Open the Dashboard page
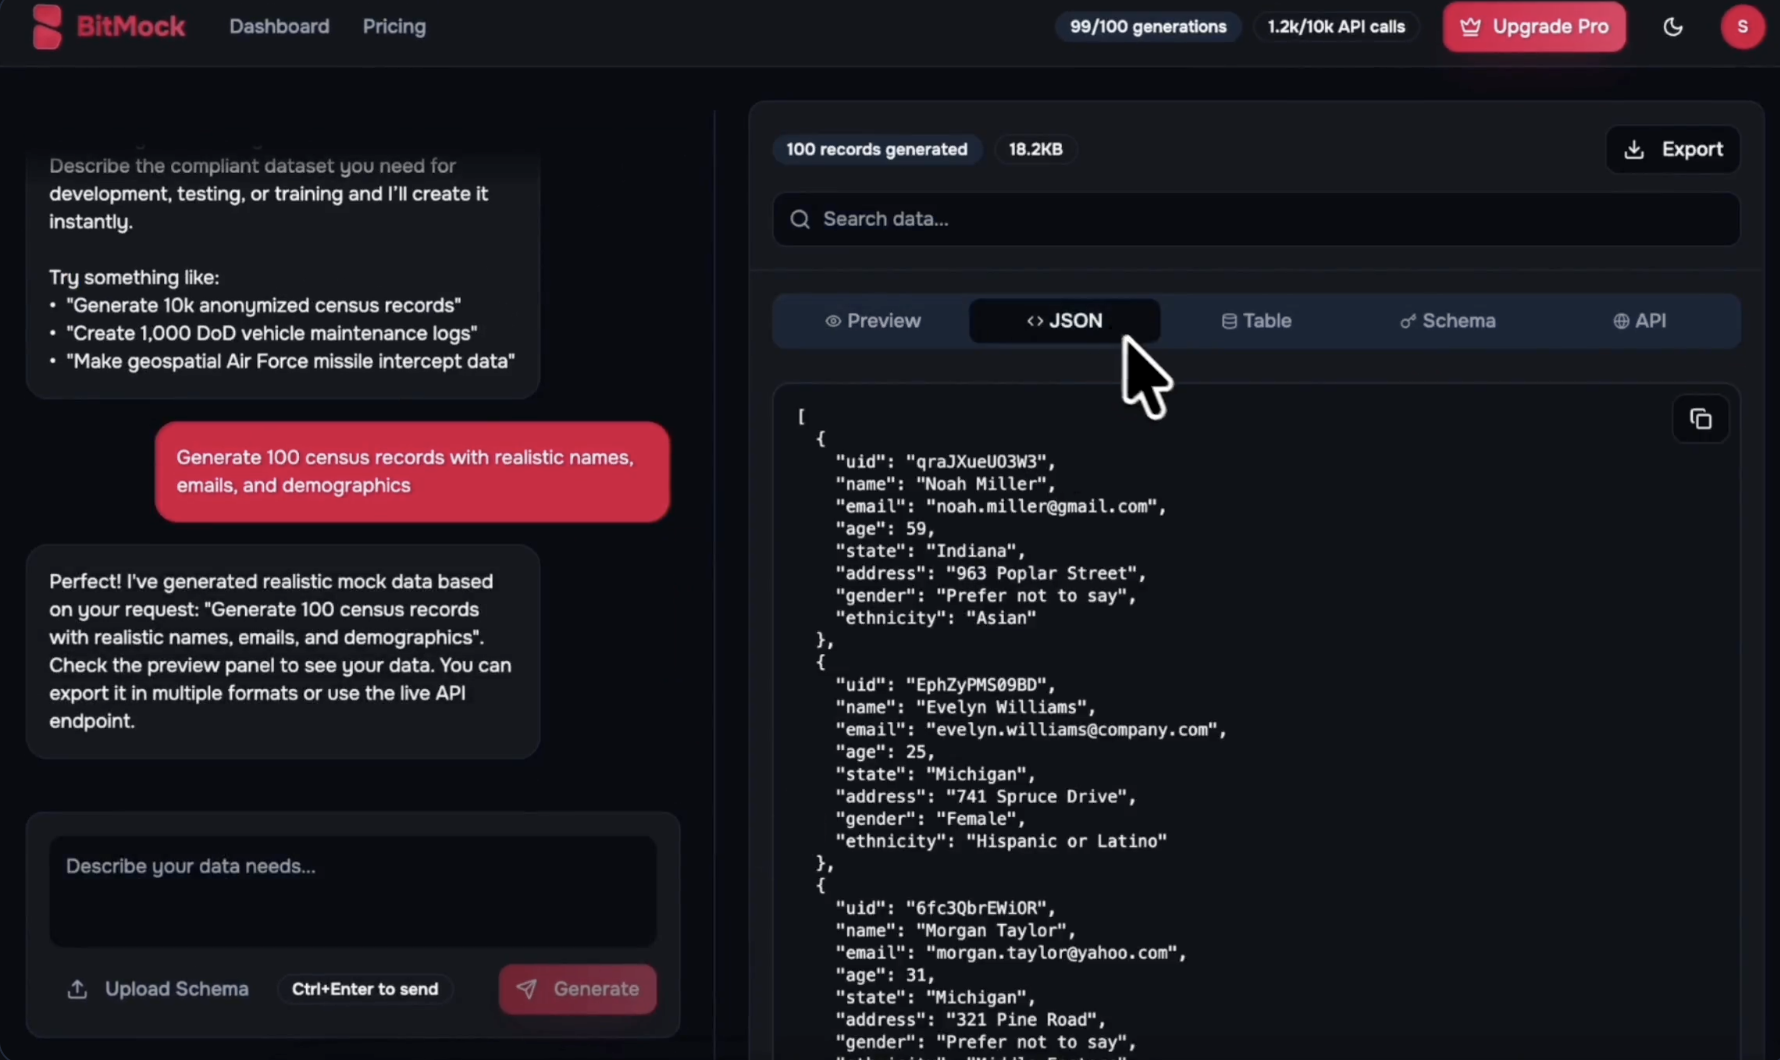The image size is (1780, 1060). point(279,27)
